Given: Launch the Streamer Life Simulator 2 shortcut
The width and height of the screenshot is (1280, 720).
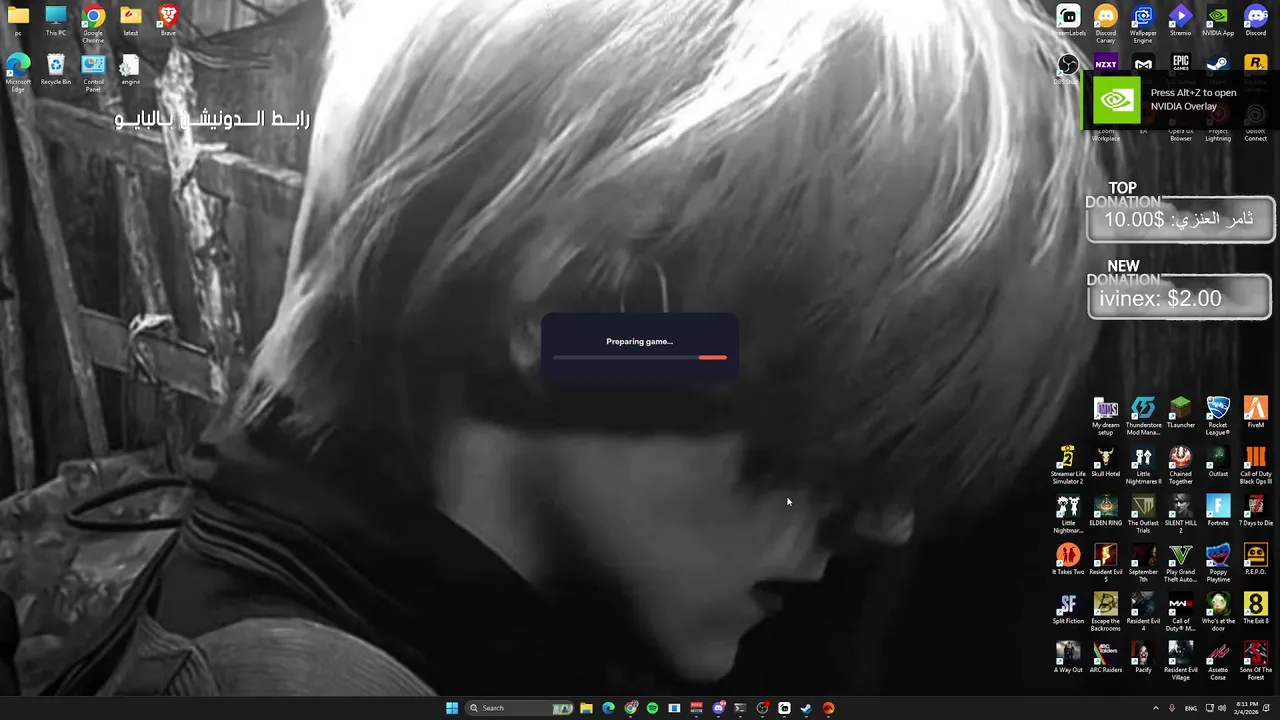Looking at the screenshot, I should [1068, 465].
